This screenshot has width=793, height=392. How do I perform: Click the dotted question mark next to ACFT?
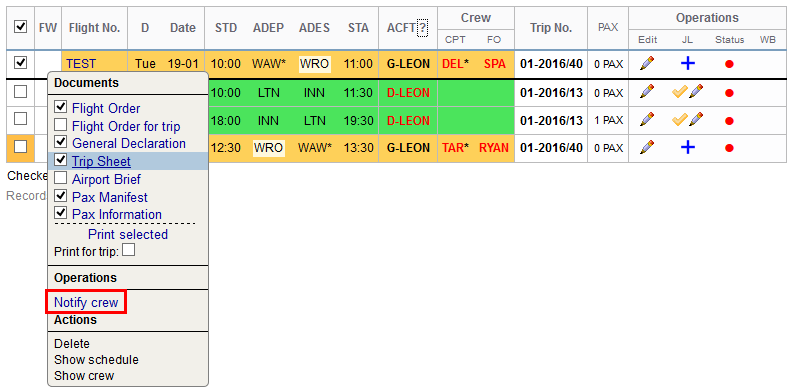click(422, 28)
